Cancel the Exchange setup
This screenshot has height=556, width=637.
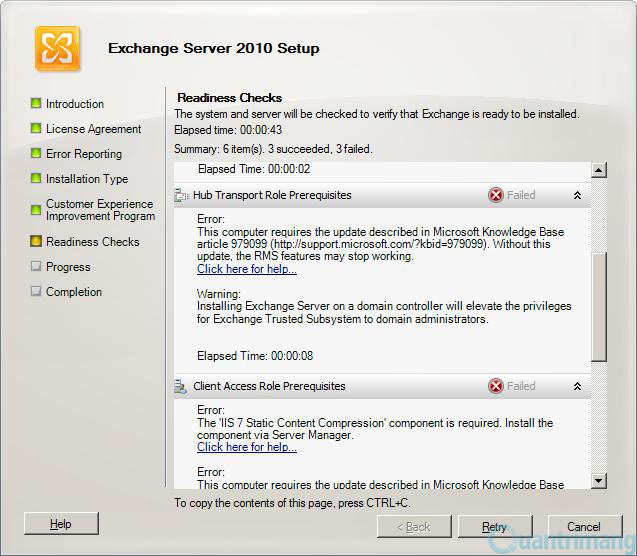[x=585, y=527]
